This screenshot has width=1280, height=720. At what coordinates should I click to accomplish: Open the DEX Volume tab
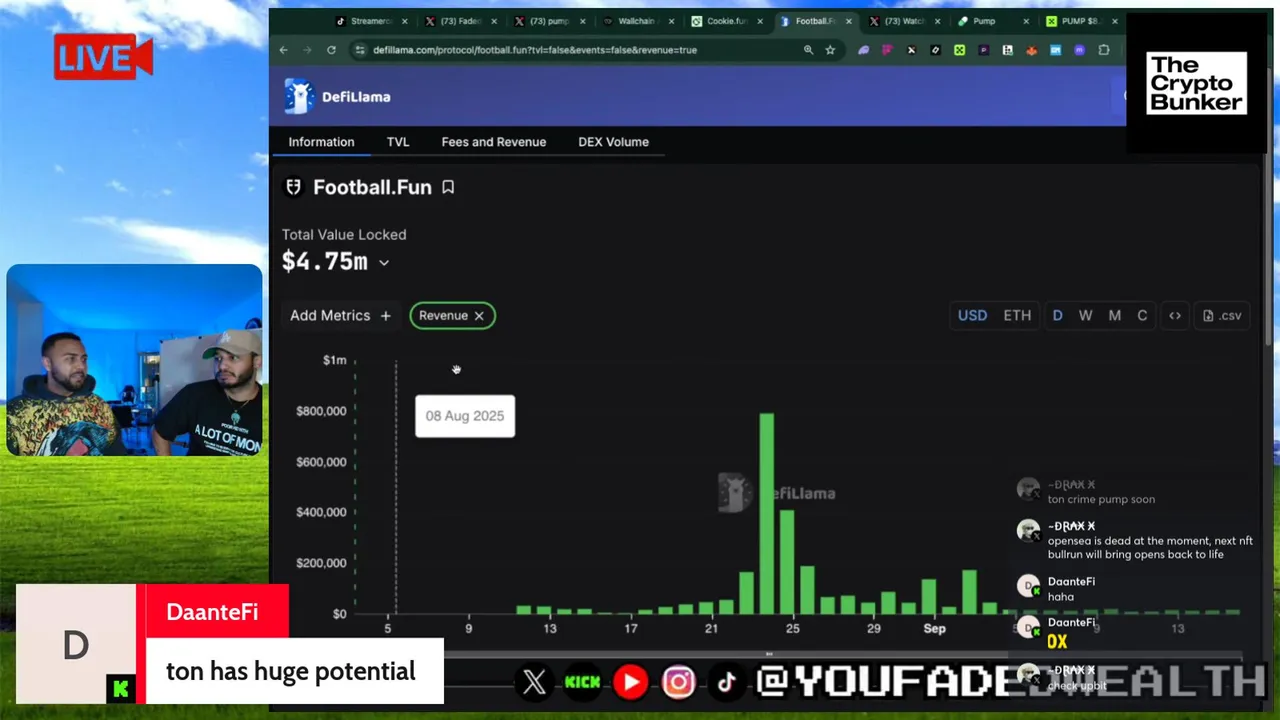coord(613,142)
